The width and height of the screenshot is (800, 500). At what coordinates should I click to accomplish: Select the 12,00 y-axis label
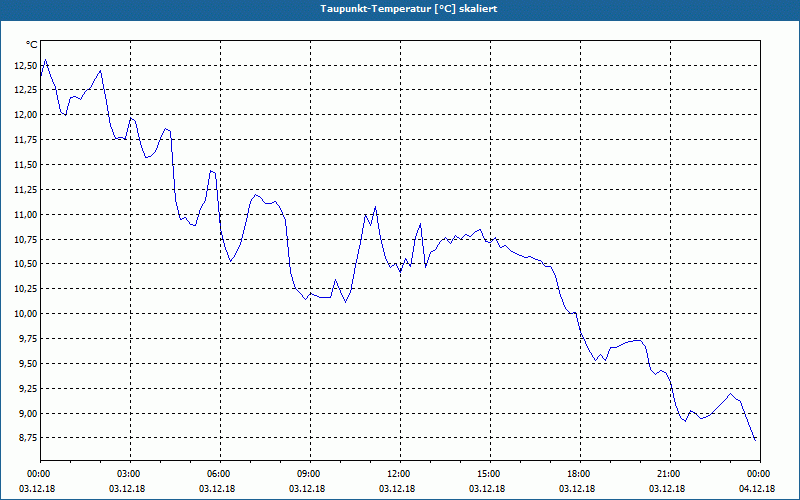[26, 115]
